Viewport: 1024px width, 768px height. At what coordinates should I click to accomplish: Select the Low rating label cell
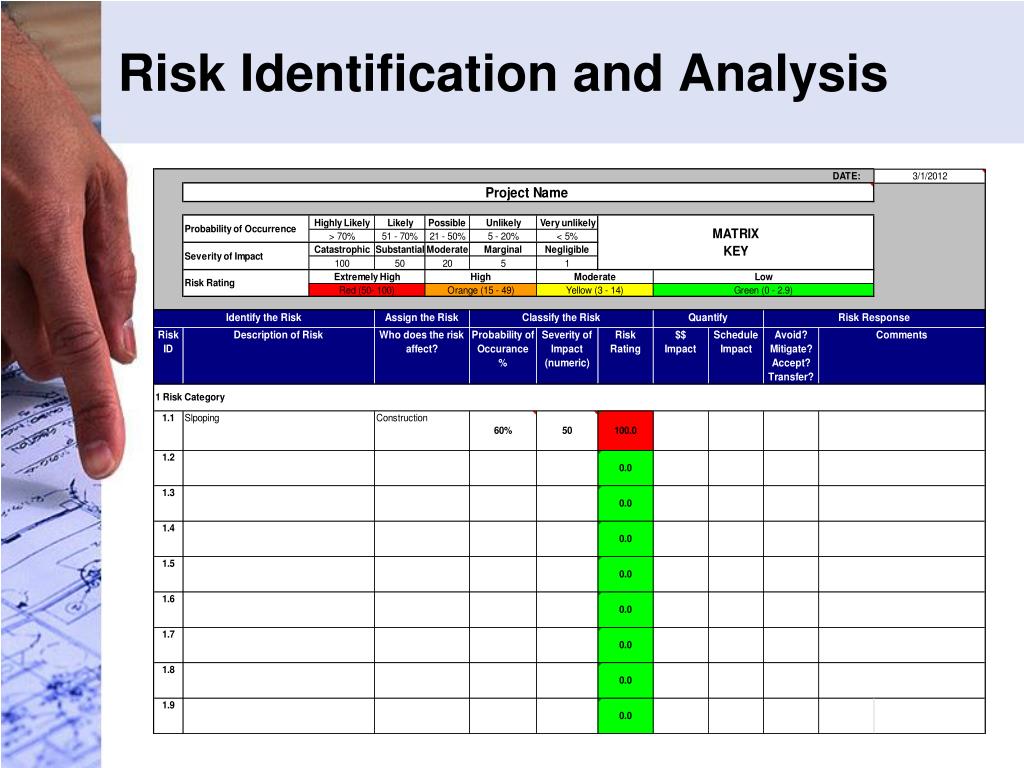(763, 277)
